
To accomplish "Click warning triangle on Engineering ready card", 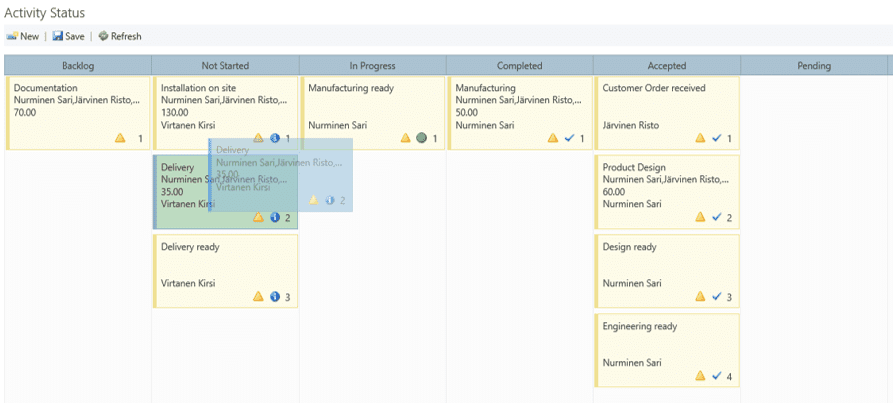I will point(700,376).
